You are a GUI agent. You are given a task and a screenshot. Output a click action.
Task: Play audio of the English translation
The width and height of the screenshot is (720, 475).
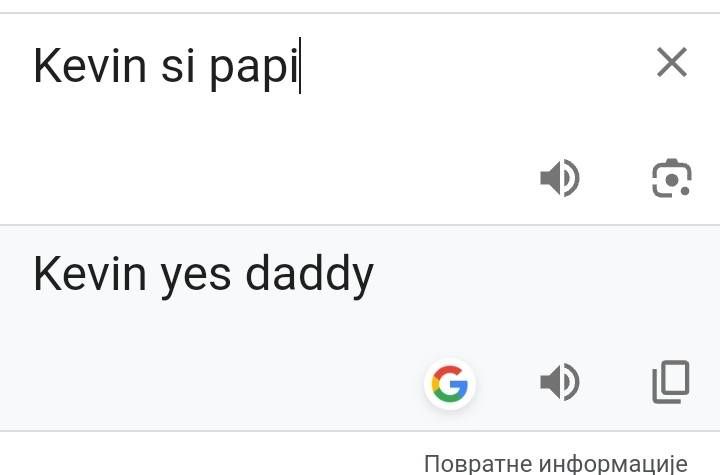coord(560,383)
